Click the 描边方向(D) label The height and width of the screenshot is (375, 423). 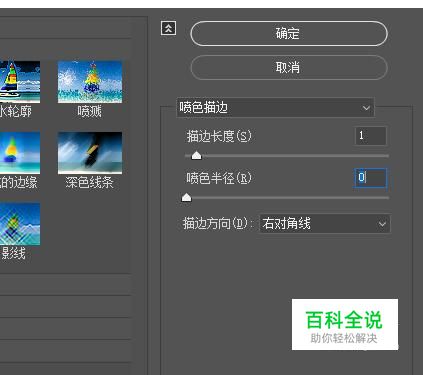coord(218,224)
